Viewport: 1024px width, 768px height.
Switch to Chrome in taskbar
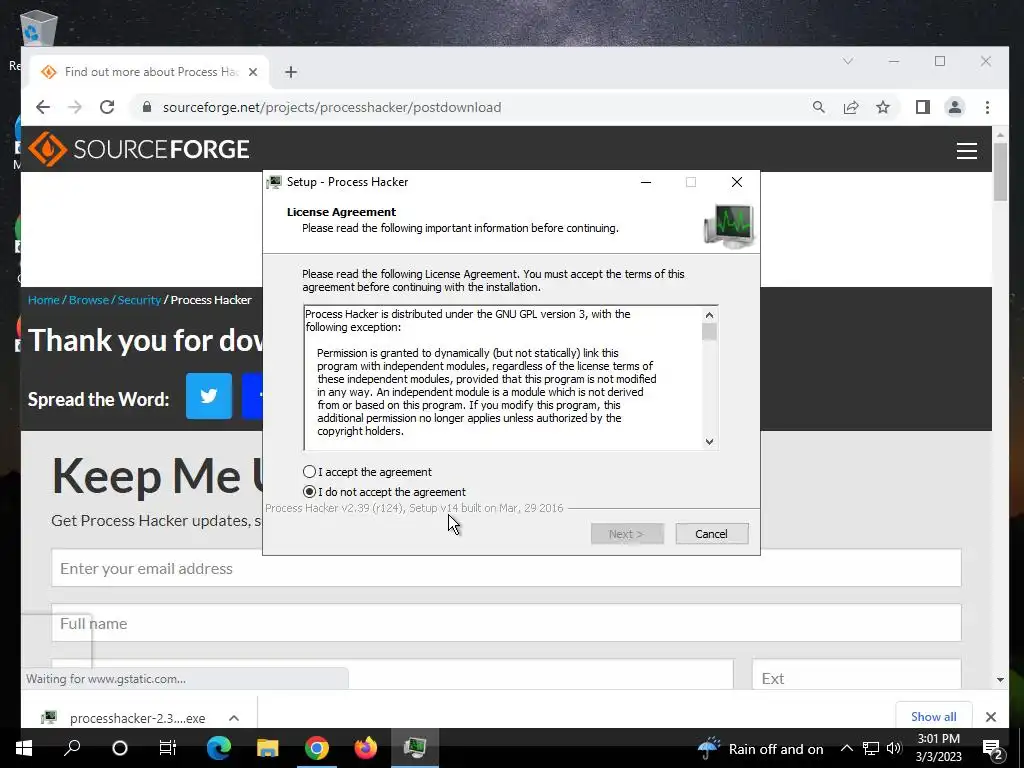317,748
